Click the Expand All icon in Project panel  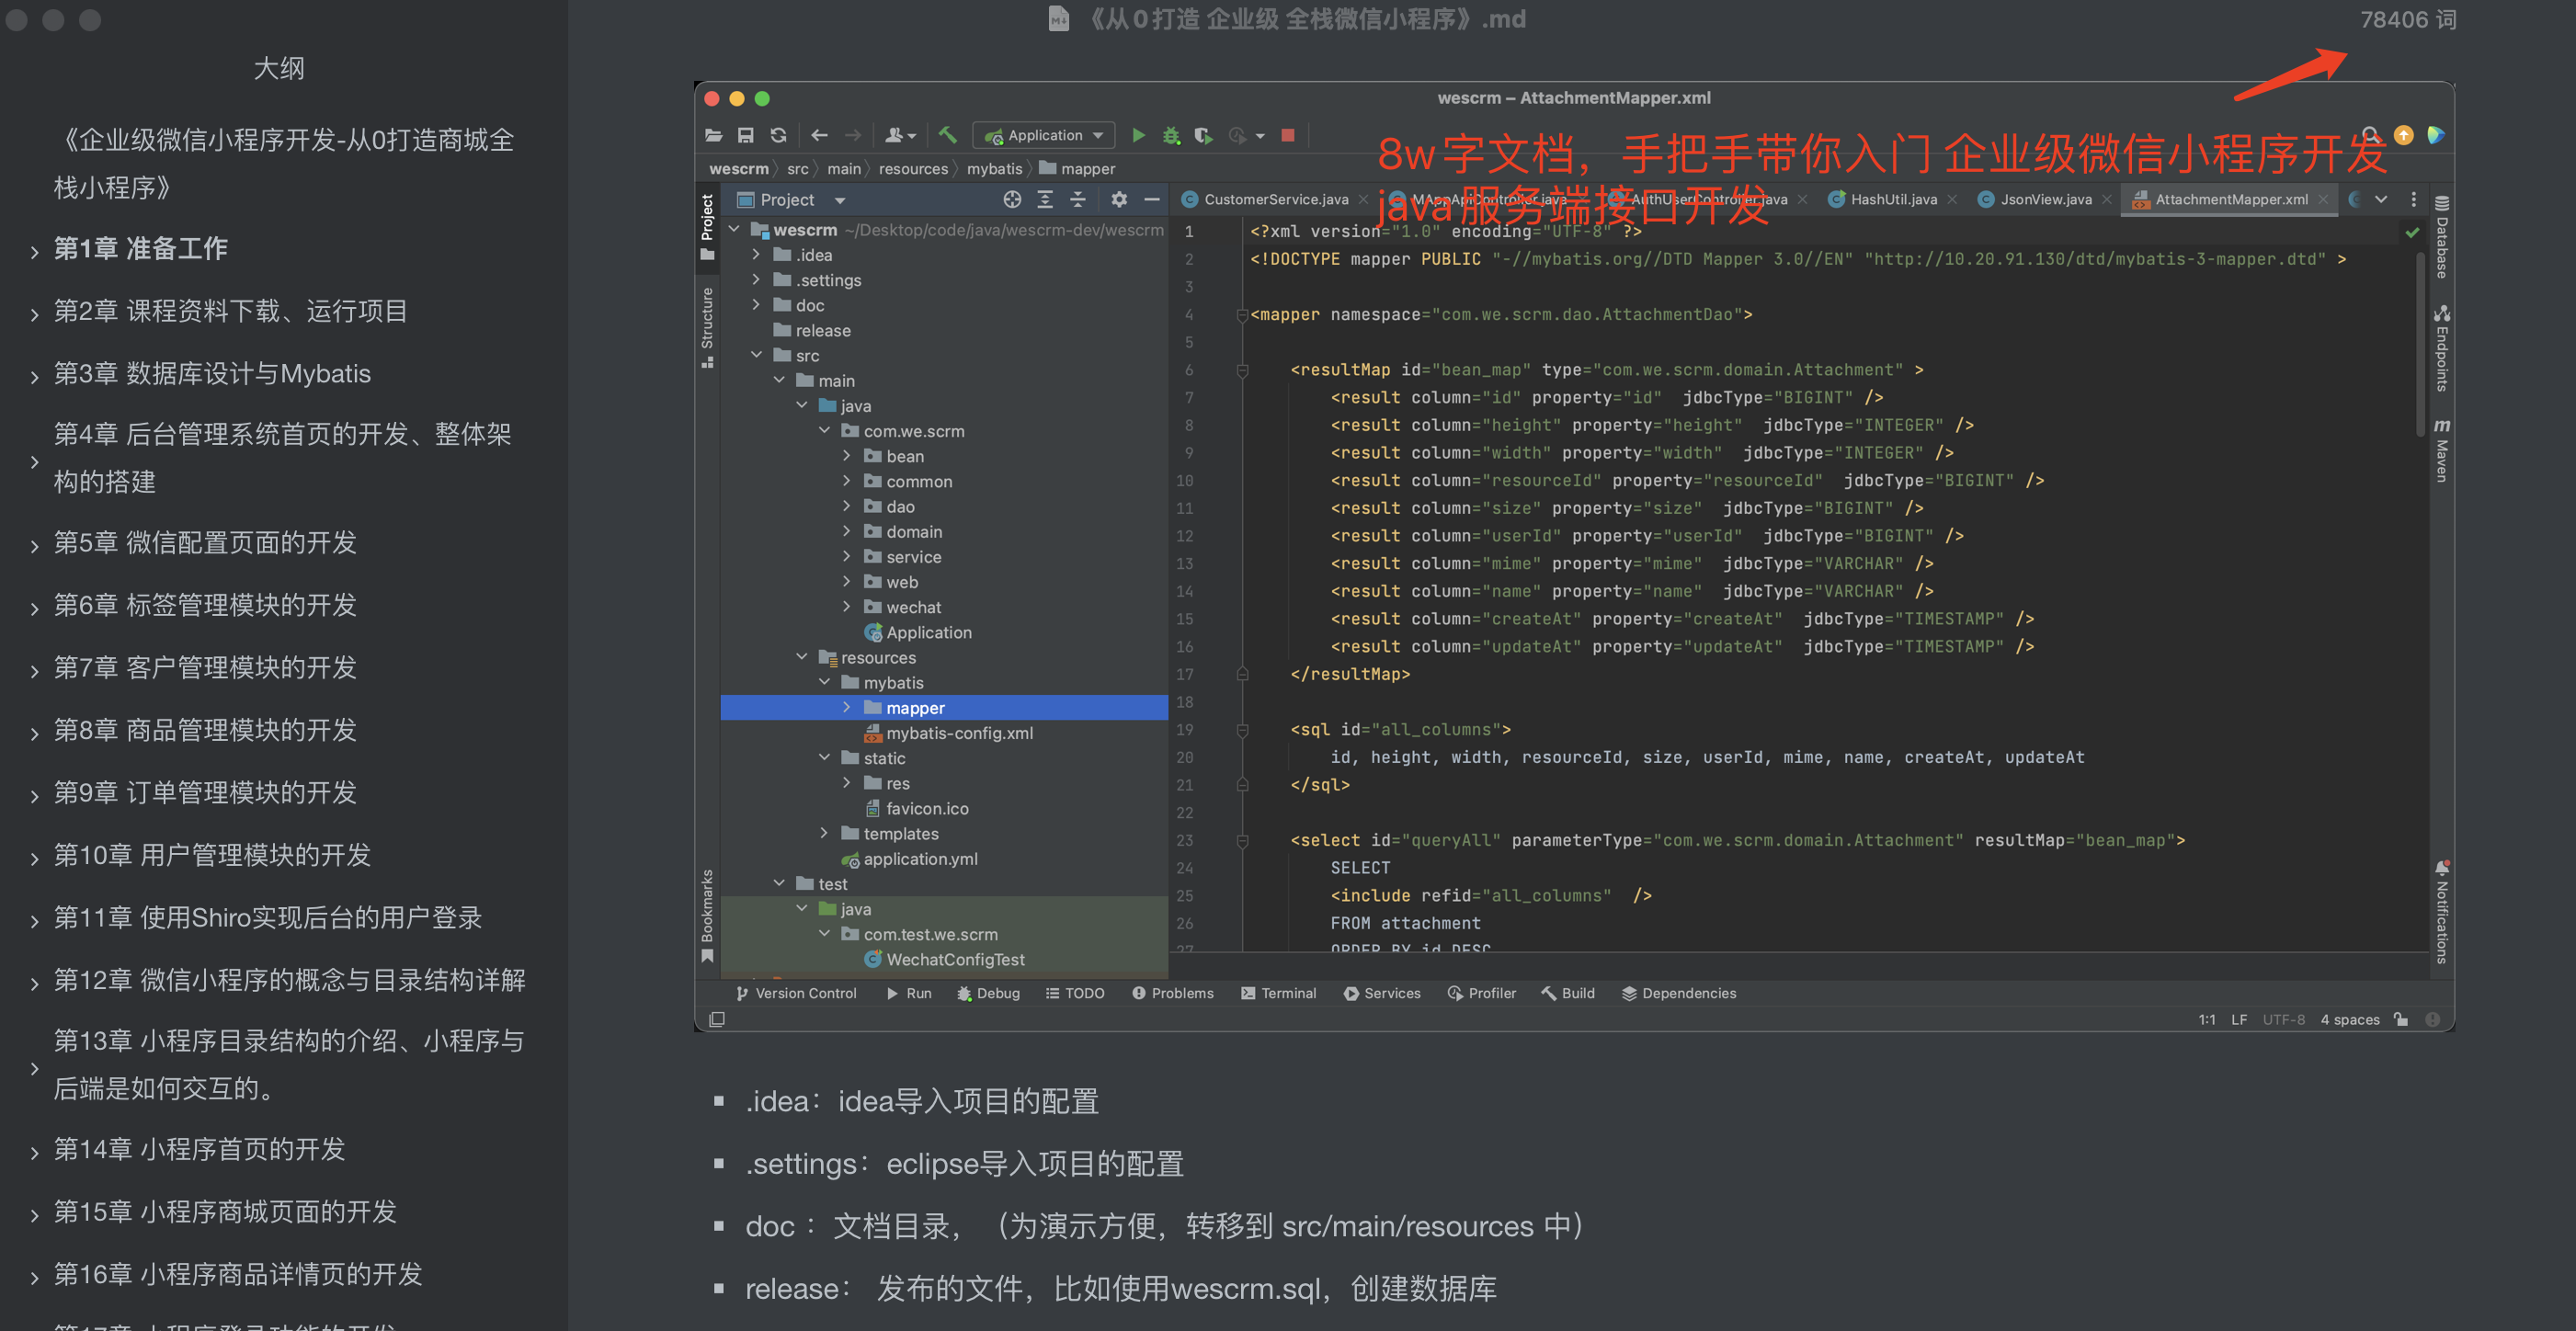(1045, 199)
